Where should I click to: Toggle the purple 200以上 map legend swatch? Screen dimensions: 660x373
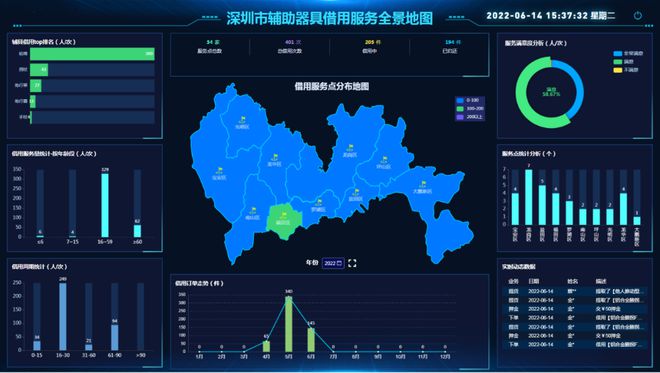click(460, 117)
